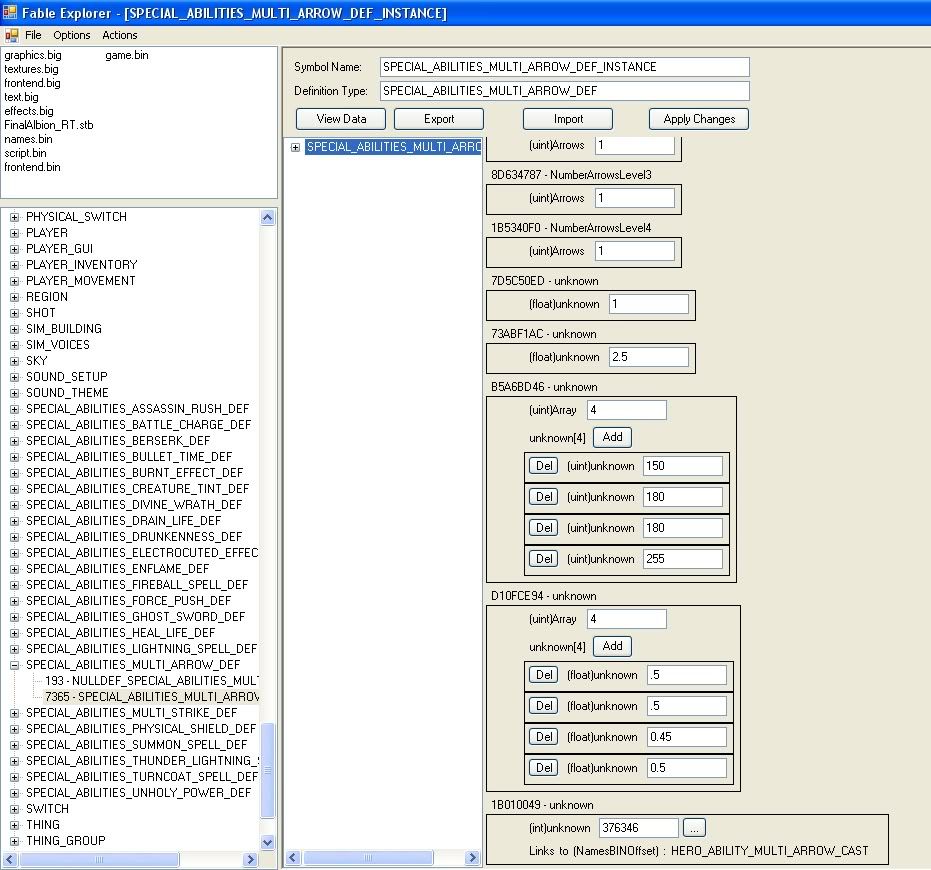Click the 73ABF1AC field with value 2.5

tap(648, 357)
